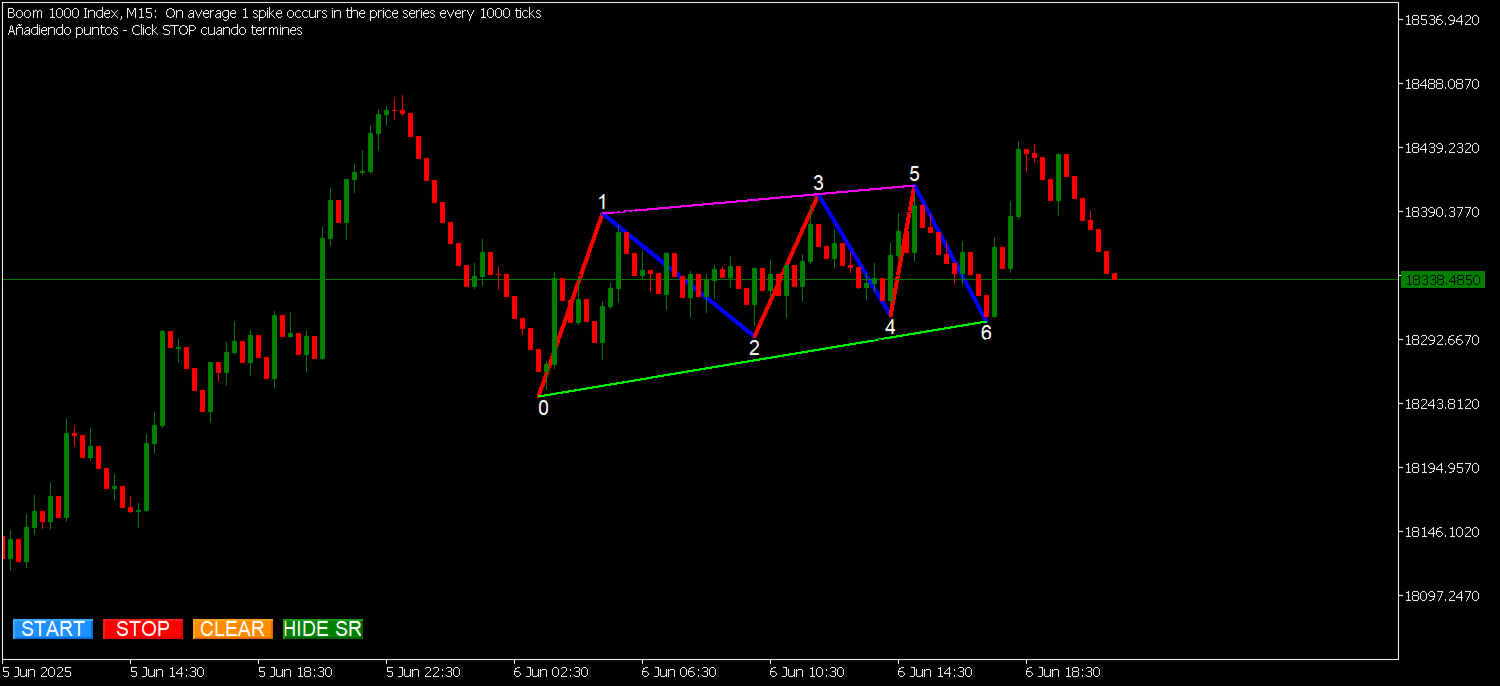Click the 18292.6670 price scale value
The height and width of the screenshot is (686, 1500).
click(1442, 340)
